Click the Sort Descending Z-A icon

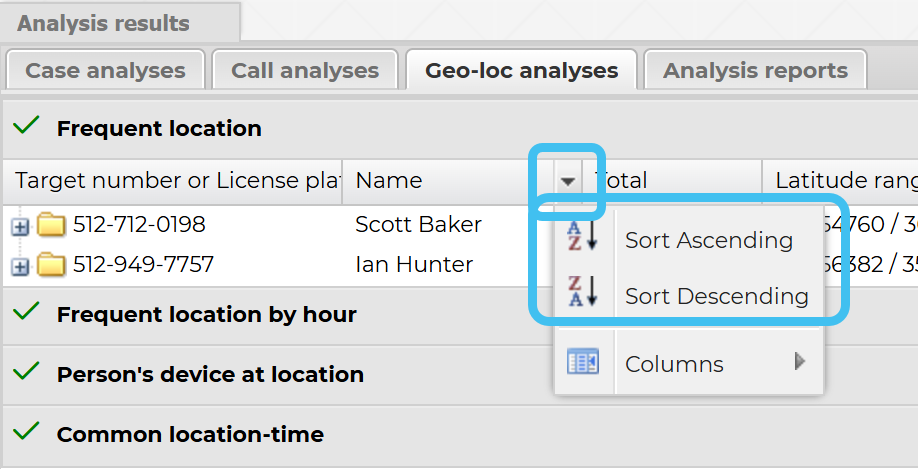[581, 296]
